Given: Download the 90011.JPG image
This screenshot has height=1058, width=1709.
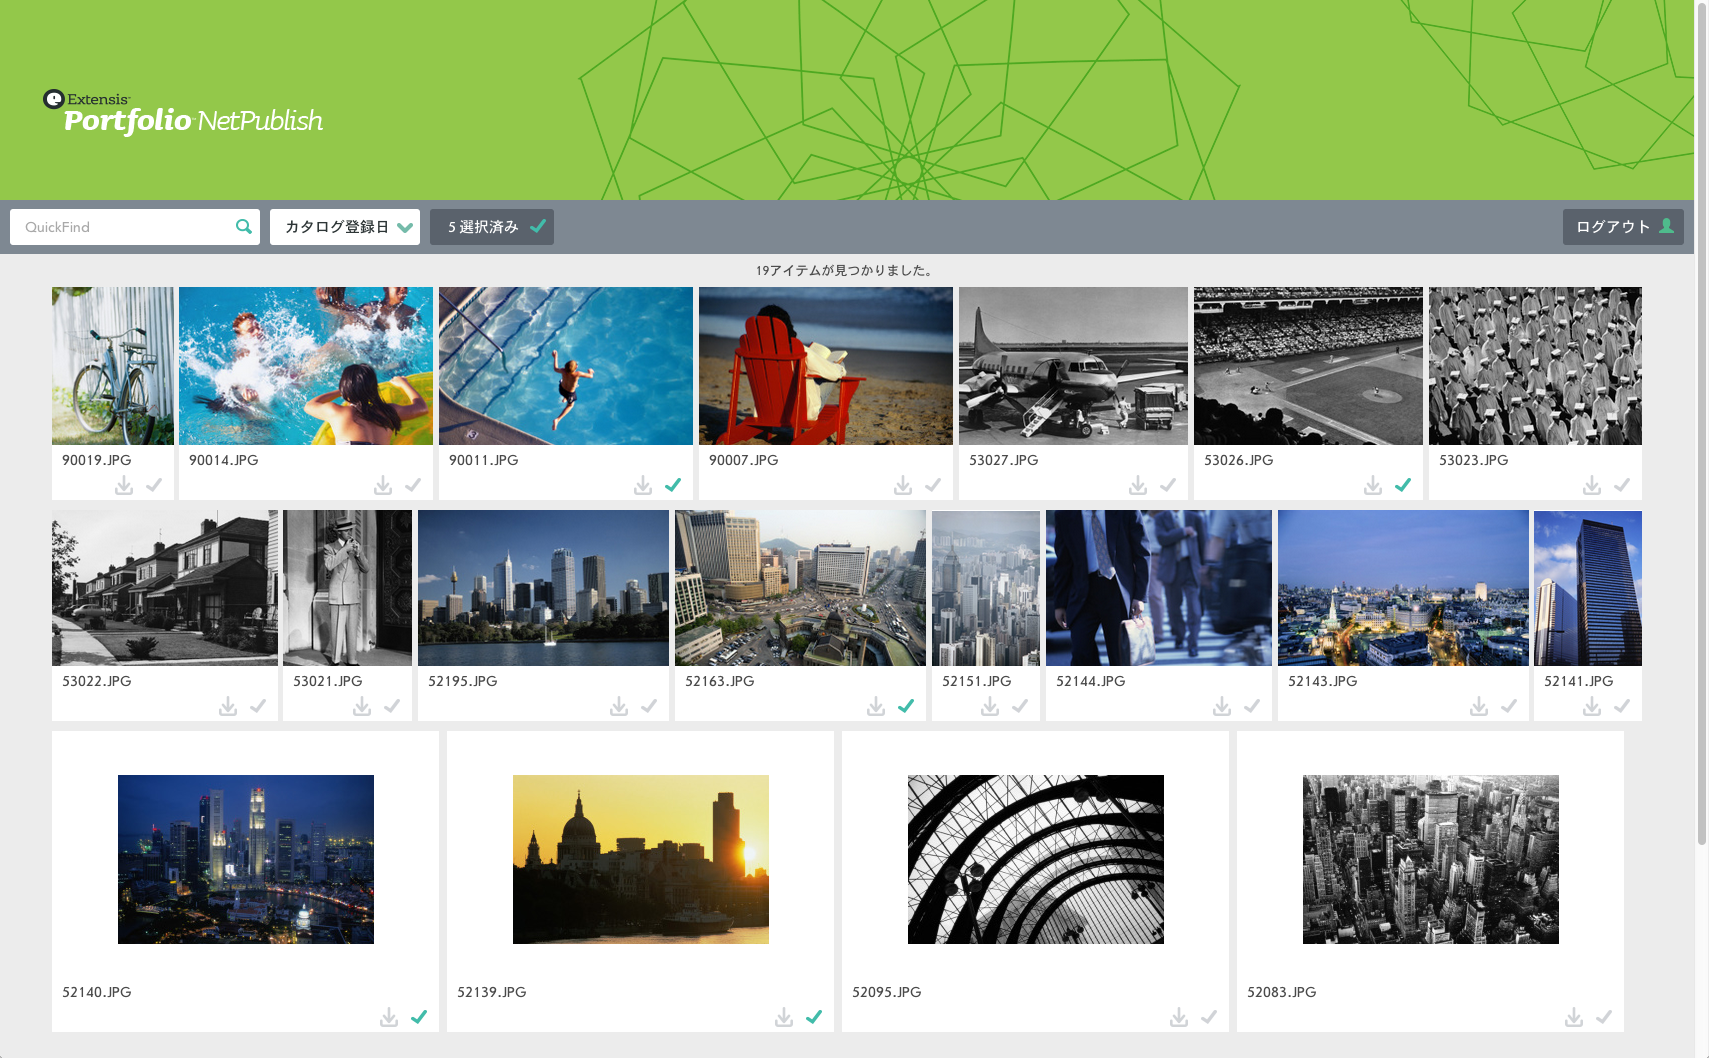Looking at the screenshot, I should 643,485.
